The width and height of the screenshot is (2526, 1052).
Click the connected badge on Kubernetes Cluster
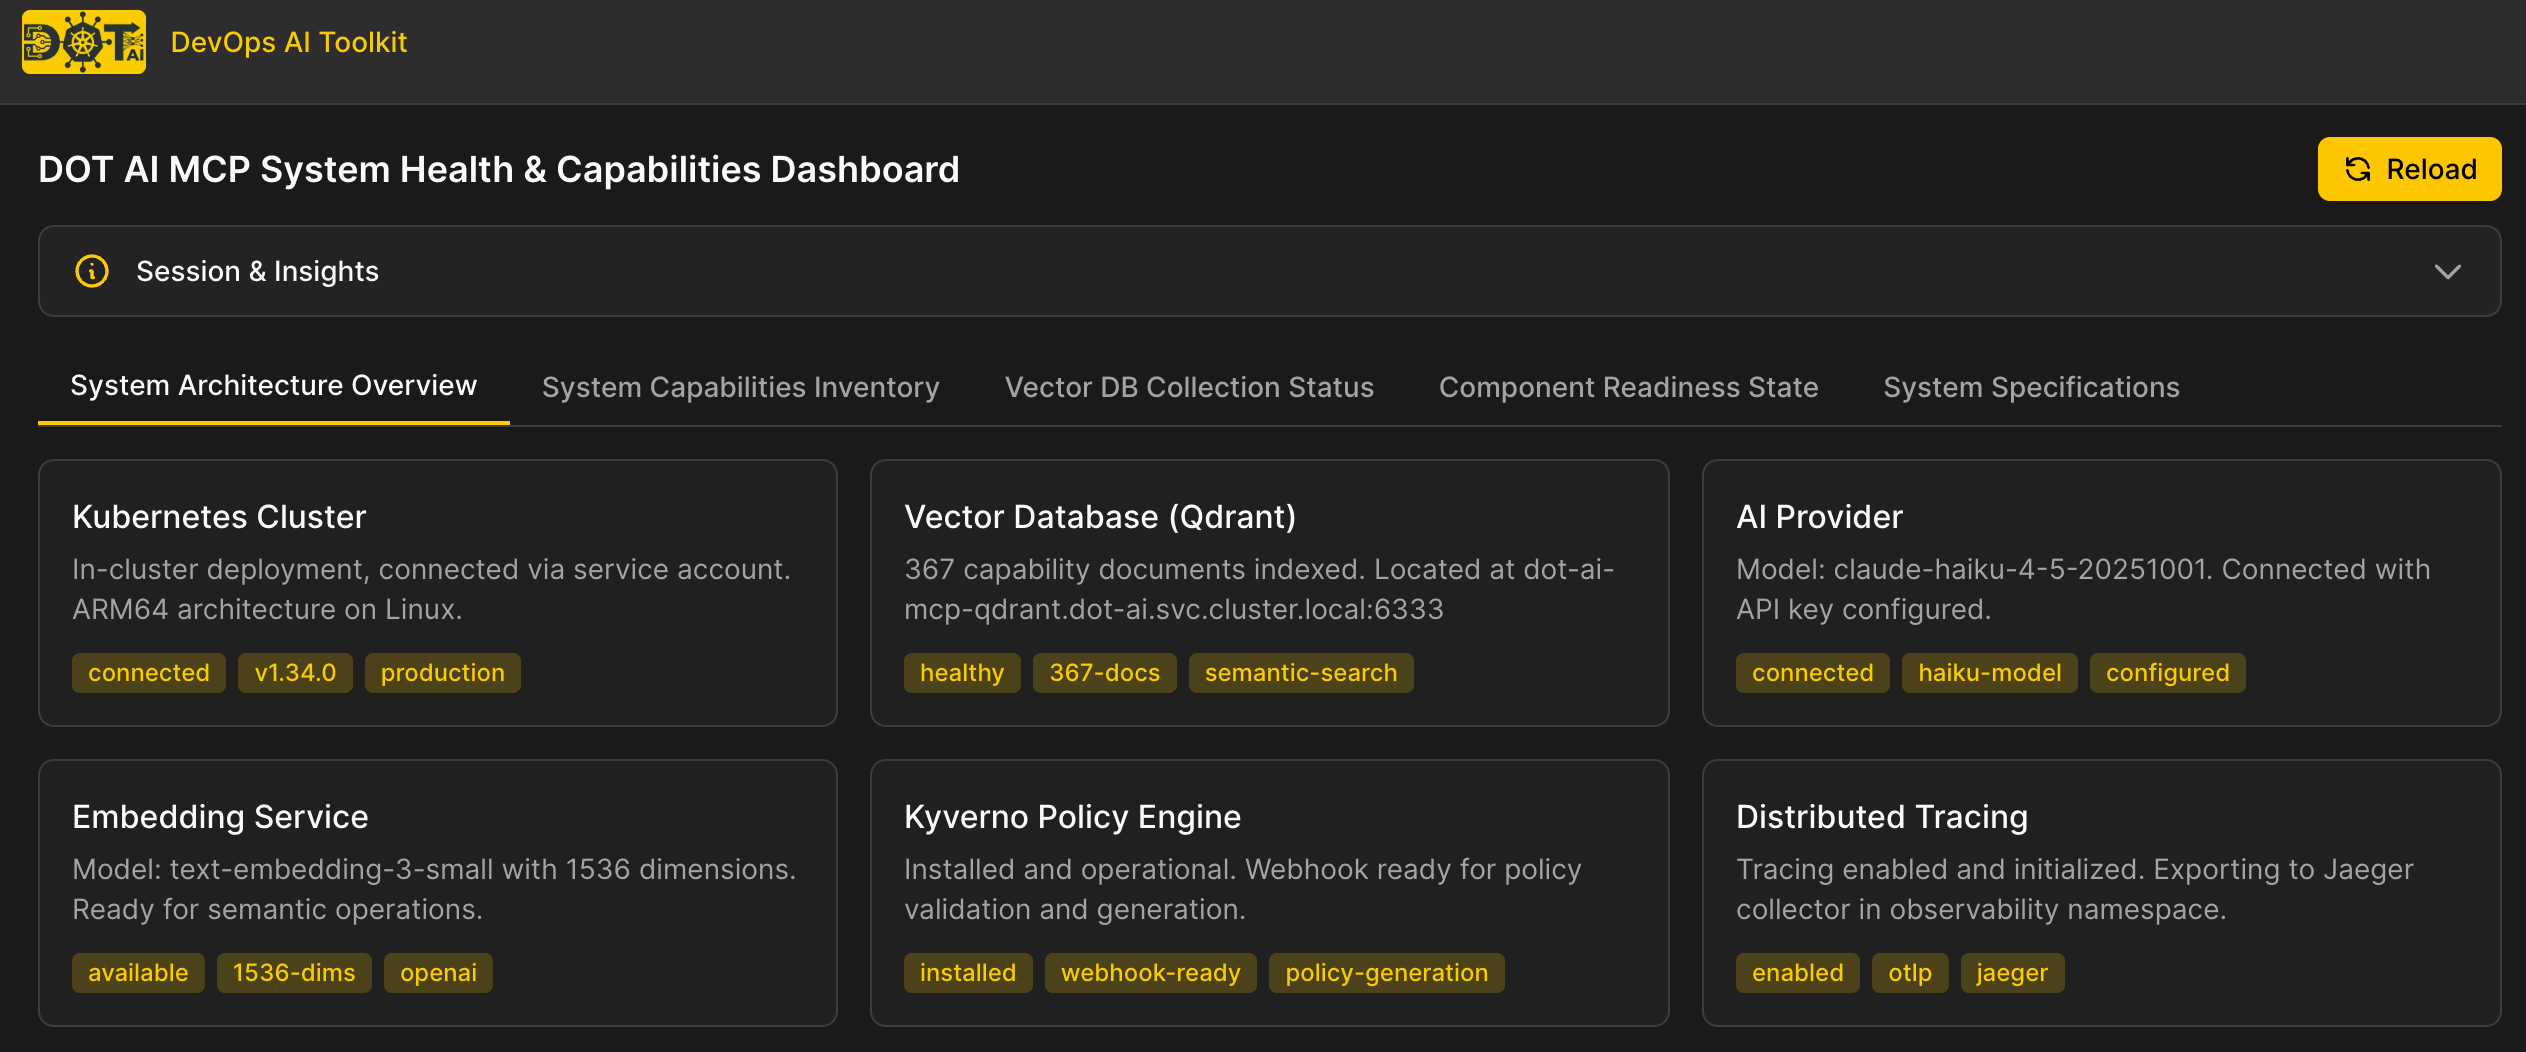coord(148,672)
